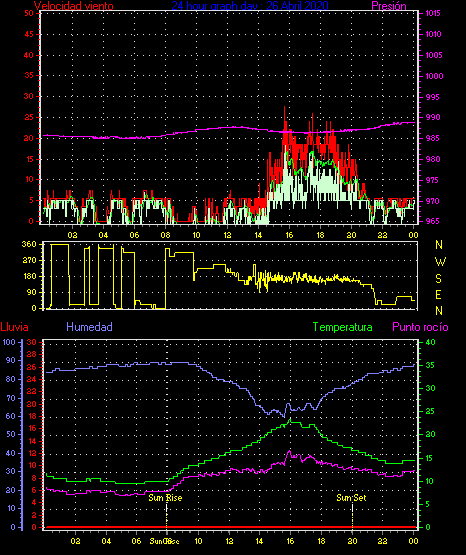466x555 pixels.
Task: Click the compass letter "W"
Action: point(440,262)
